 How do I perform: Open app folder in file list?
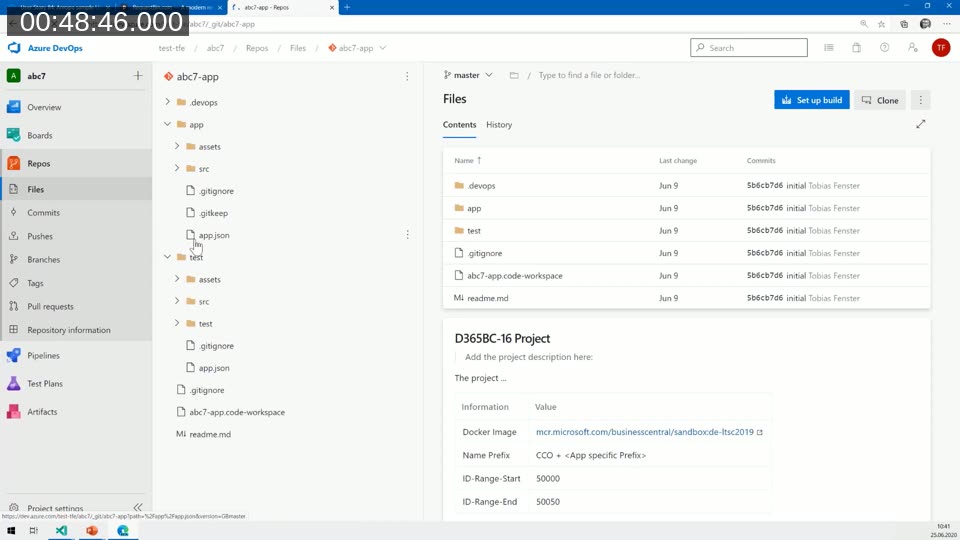[x=474, y=208]
